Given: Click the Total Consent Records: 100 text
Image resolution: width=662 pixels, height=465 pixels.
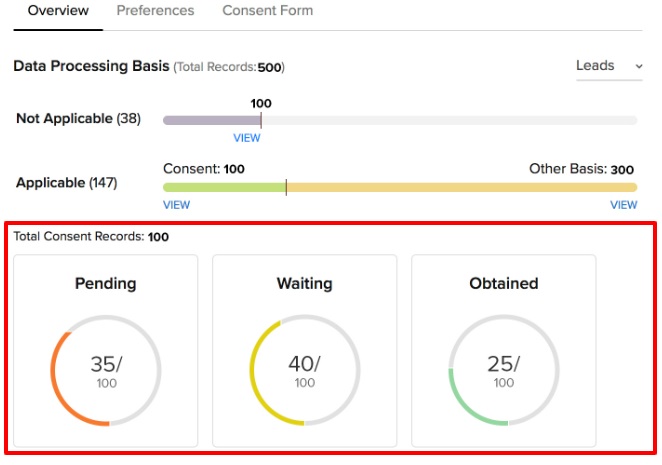Looking at the screenshot, I should pyautogui.click(x=91, y=237).
